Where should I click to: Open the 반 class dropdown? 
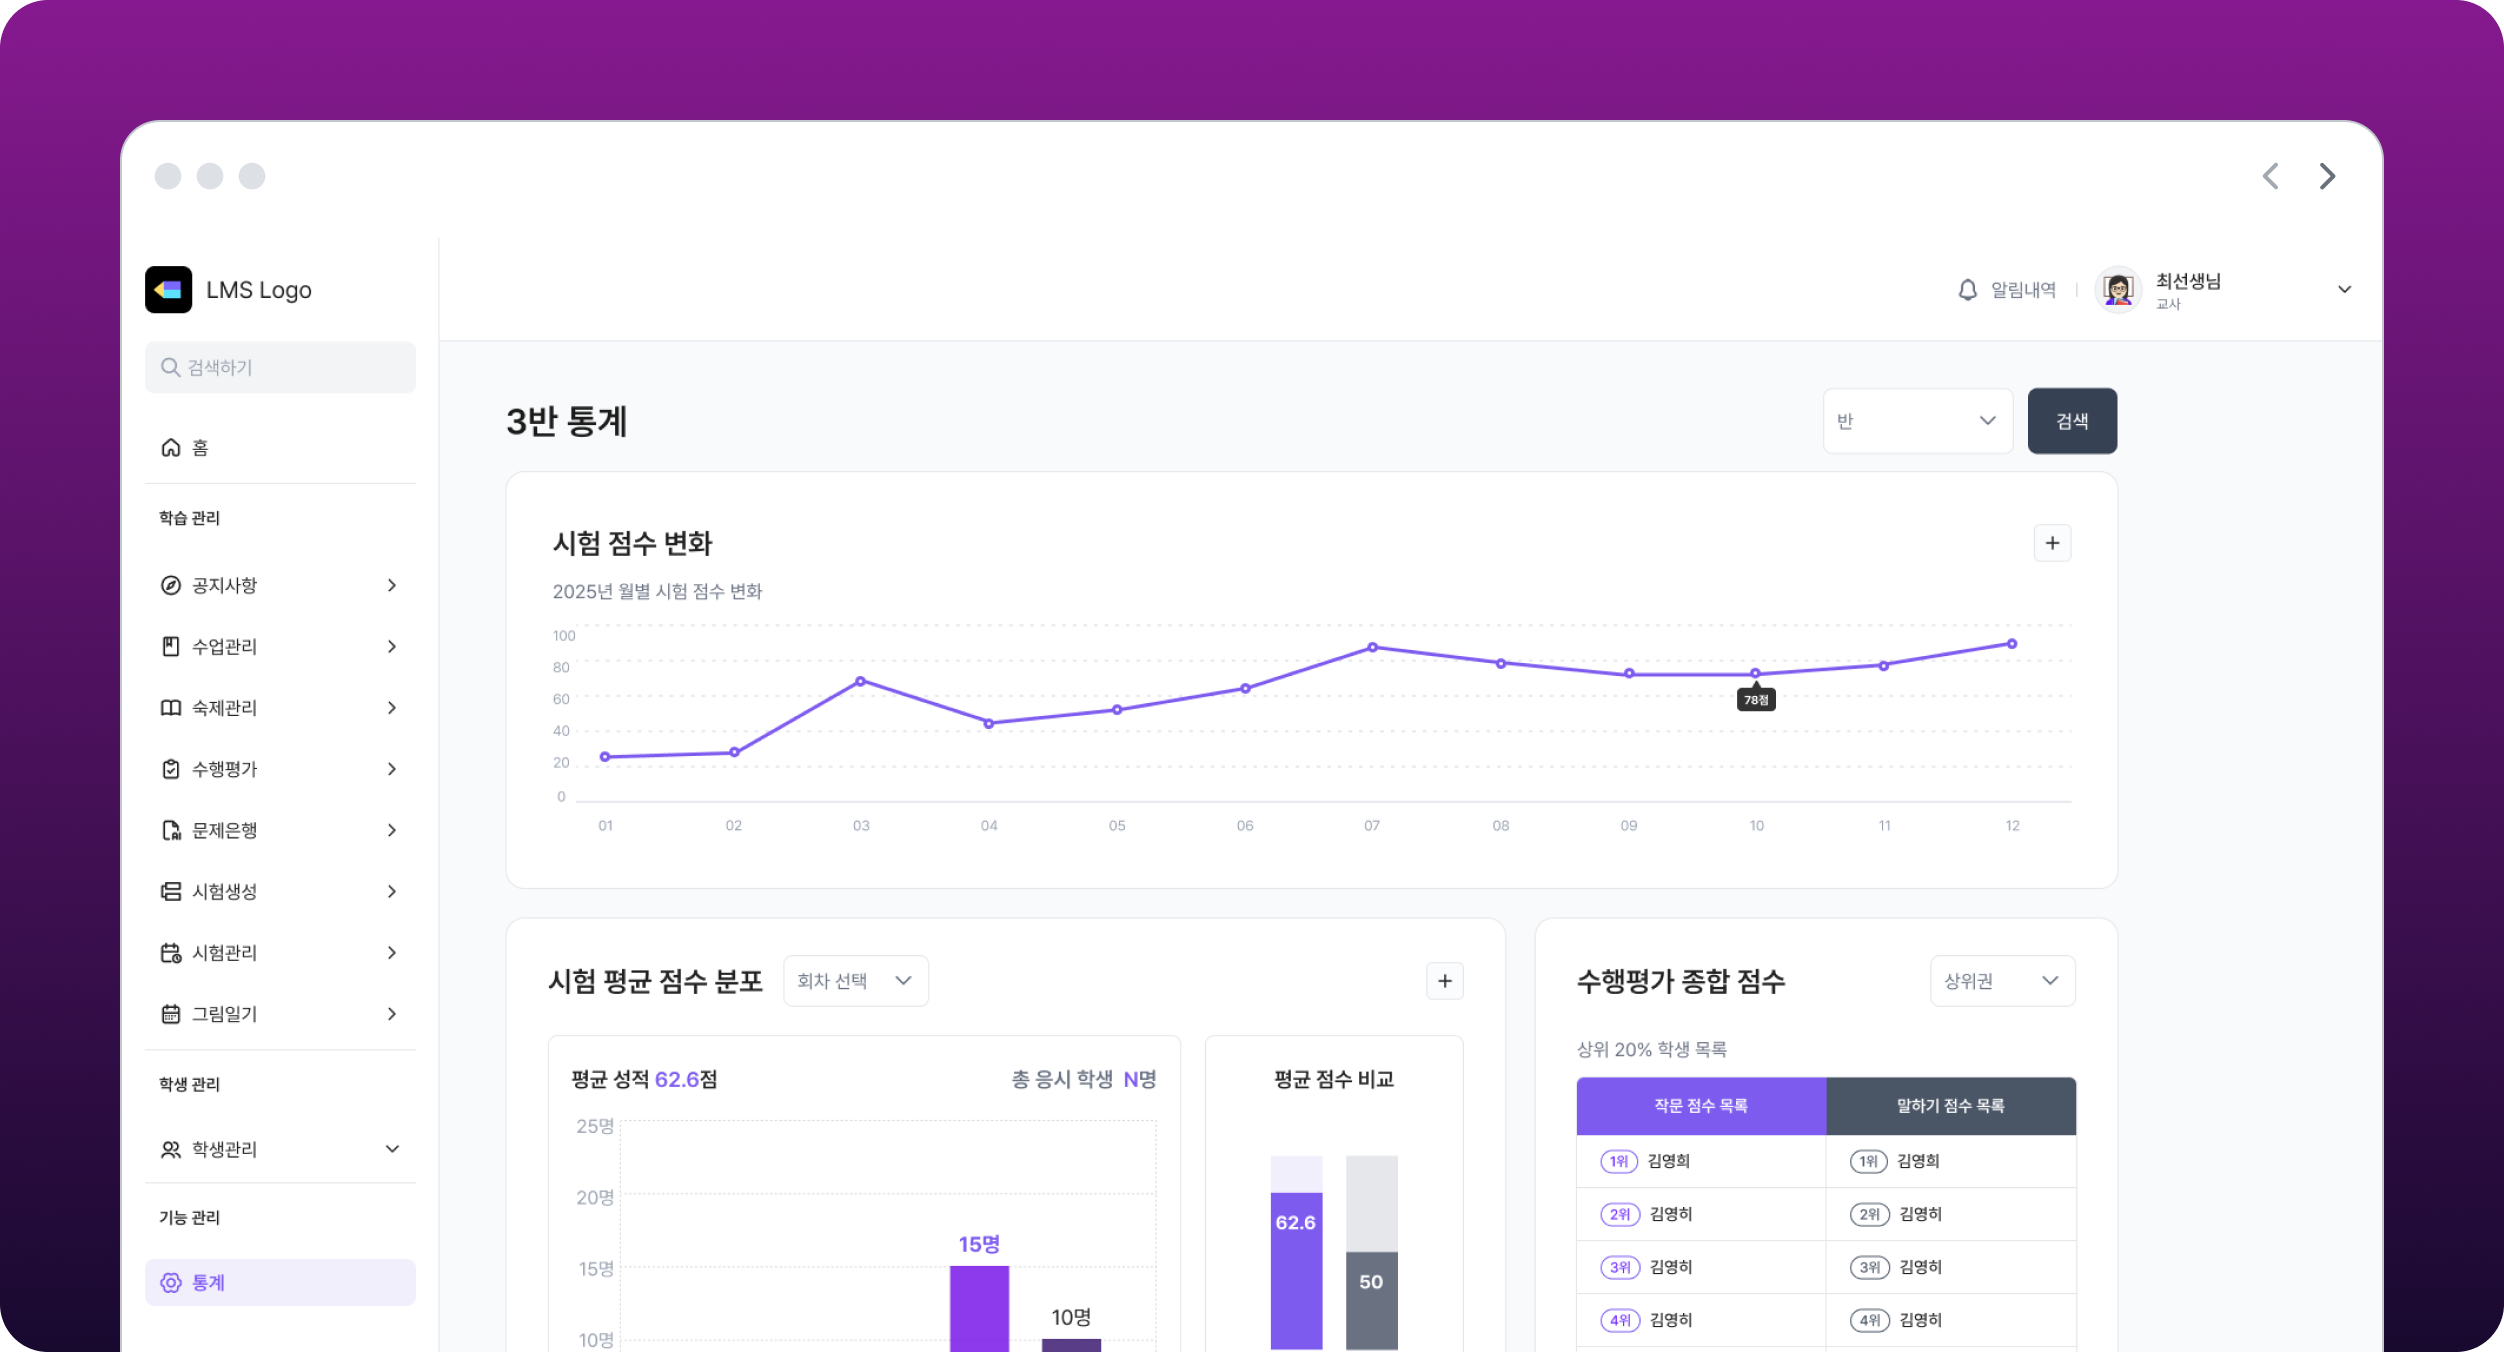tap(1917, 421)
